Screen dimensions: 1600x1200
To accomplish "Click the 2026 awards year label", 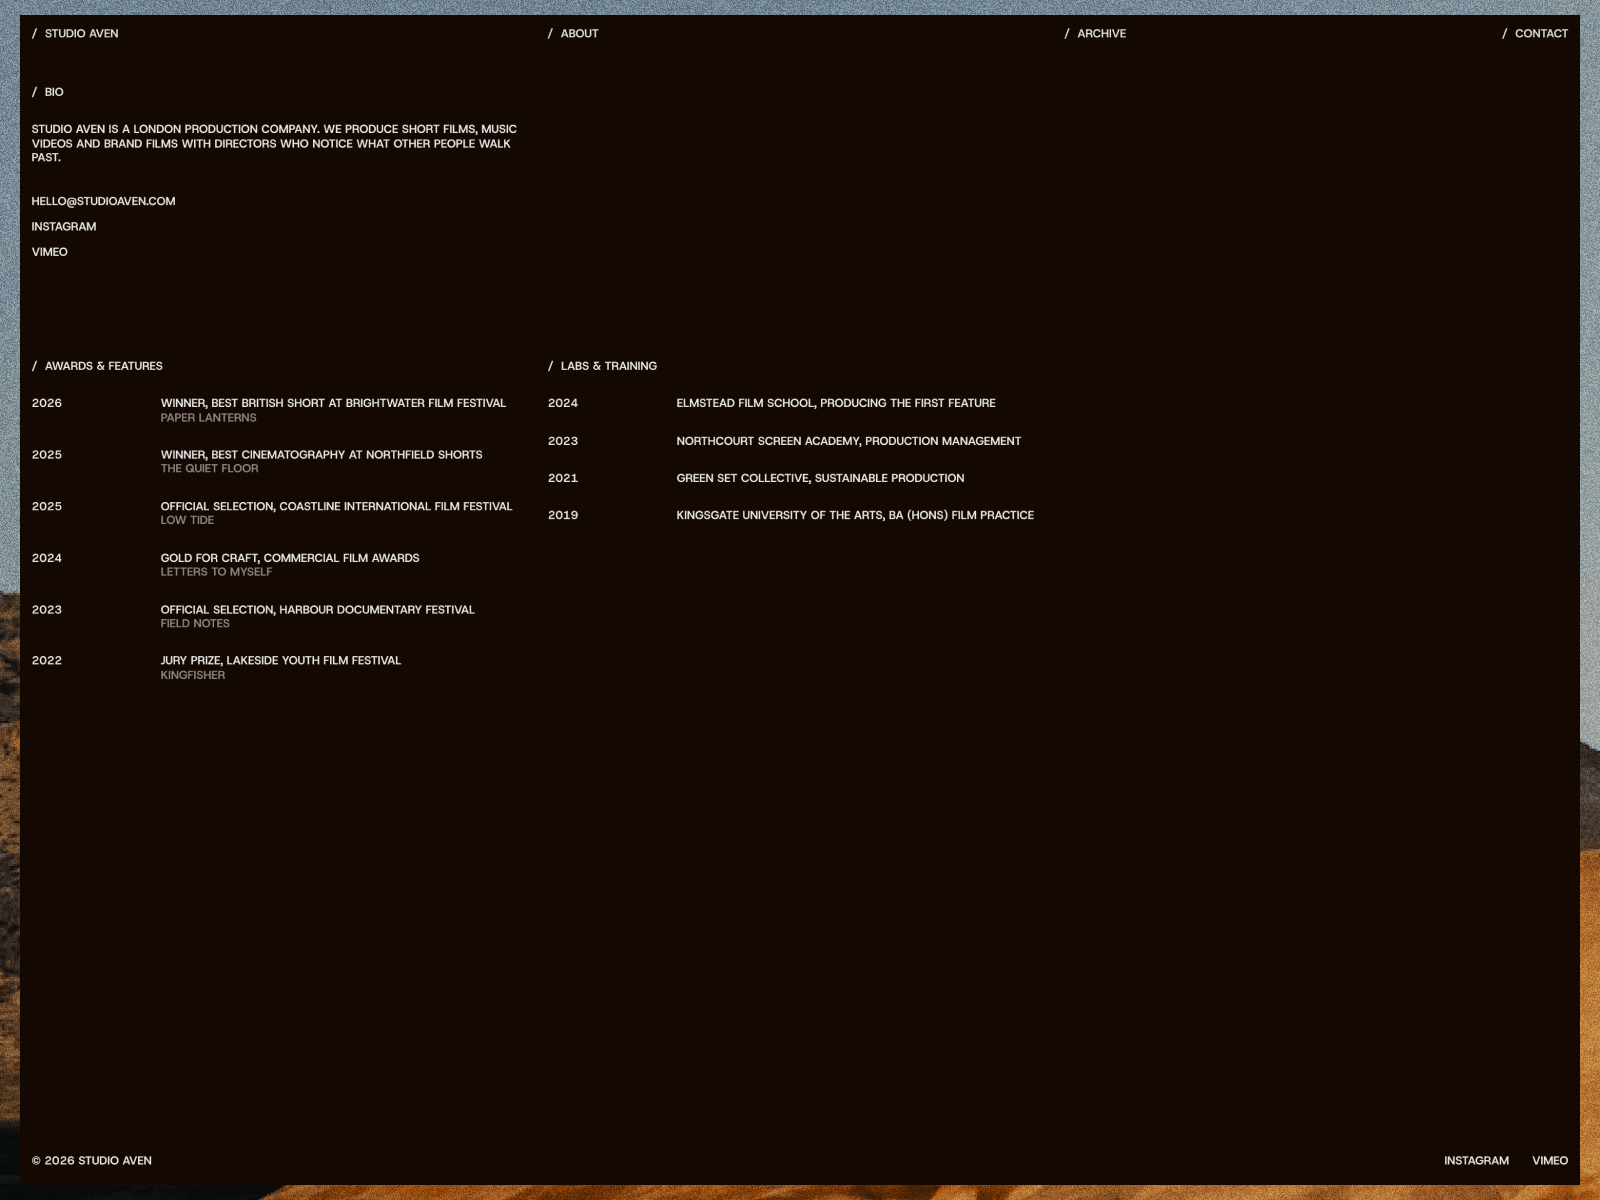I will 47,403.
